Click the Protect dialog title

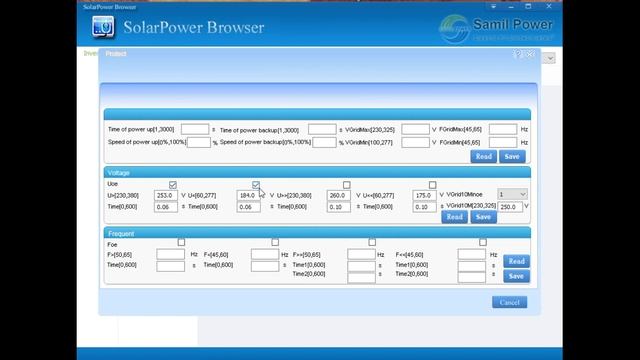[116, 53]
